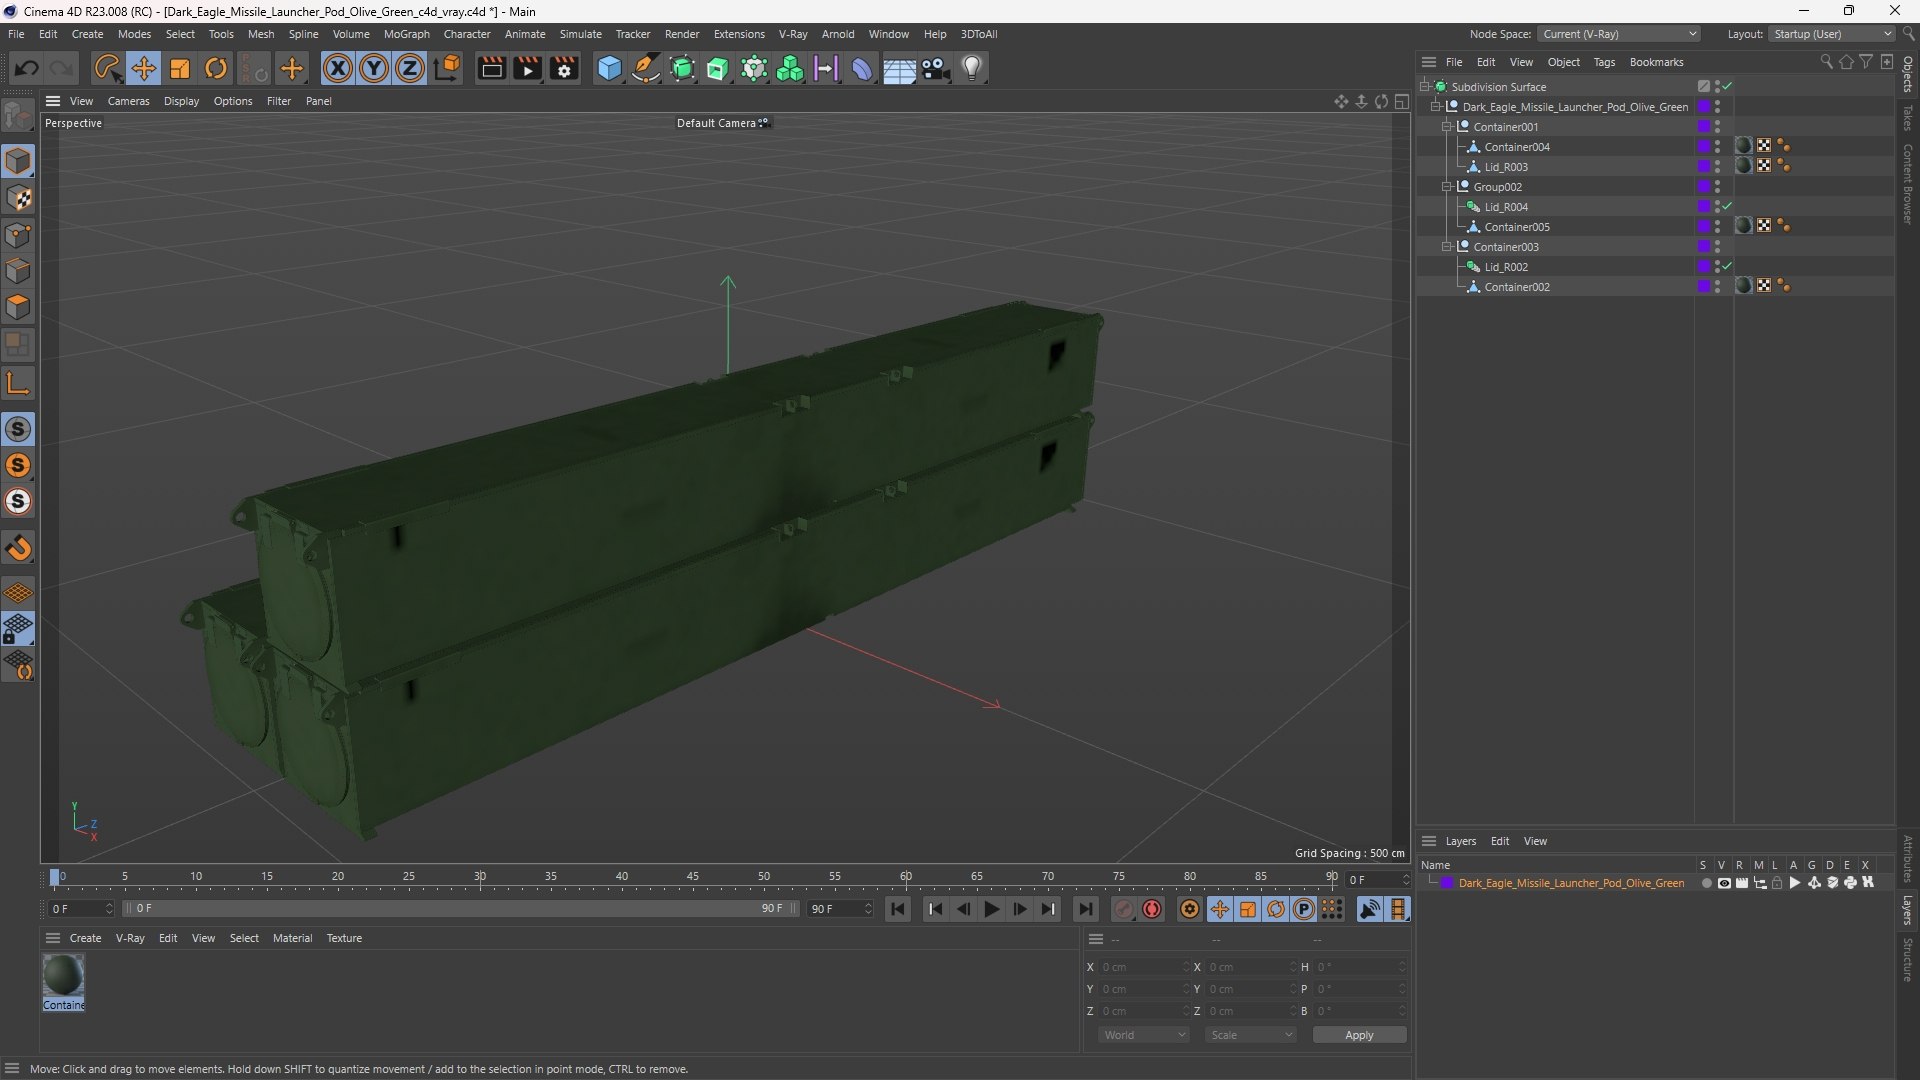Image resolution: width=1920 pixels, height=1080 pixels.
Task: Click the Extrude generator icon
Action: point(718,68)
